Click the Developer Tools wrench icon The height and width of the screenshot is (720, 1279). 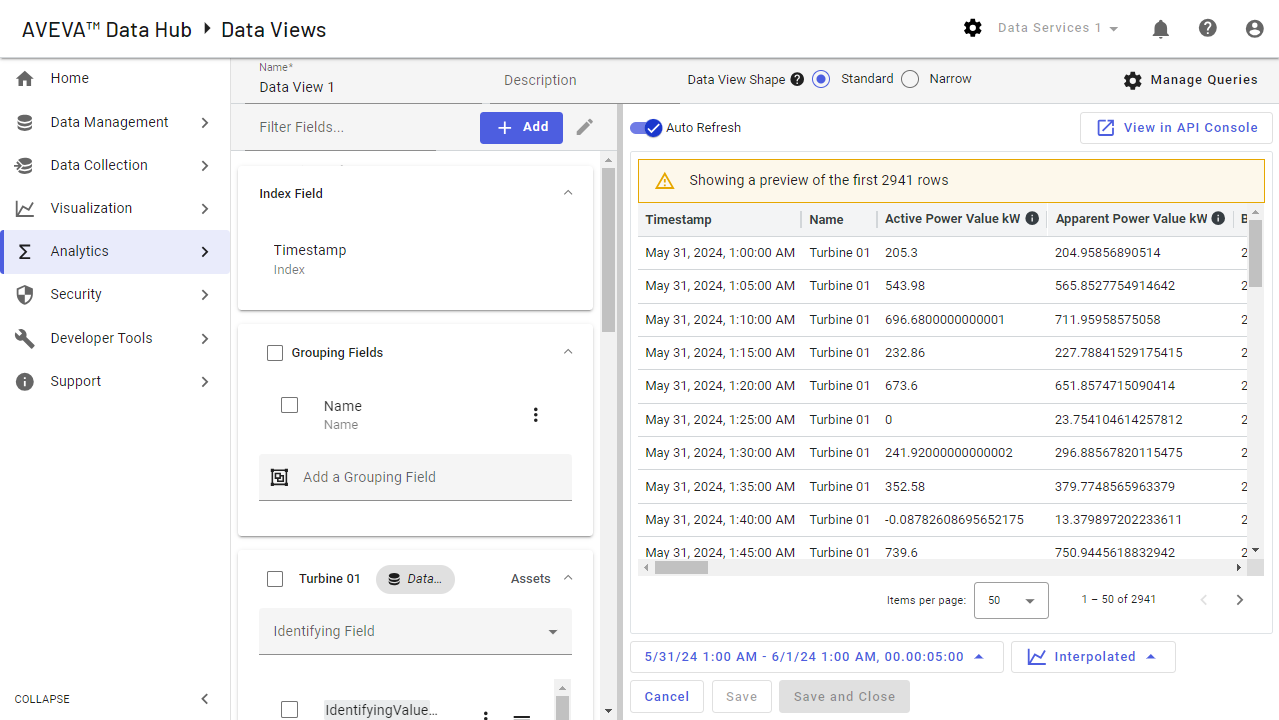click(x=25, y=339)
